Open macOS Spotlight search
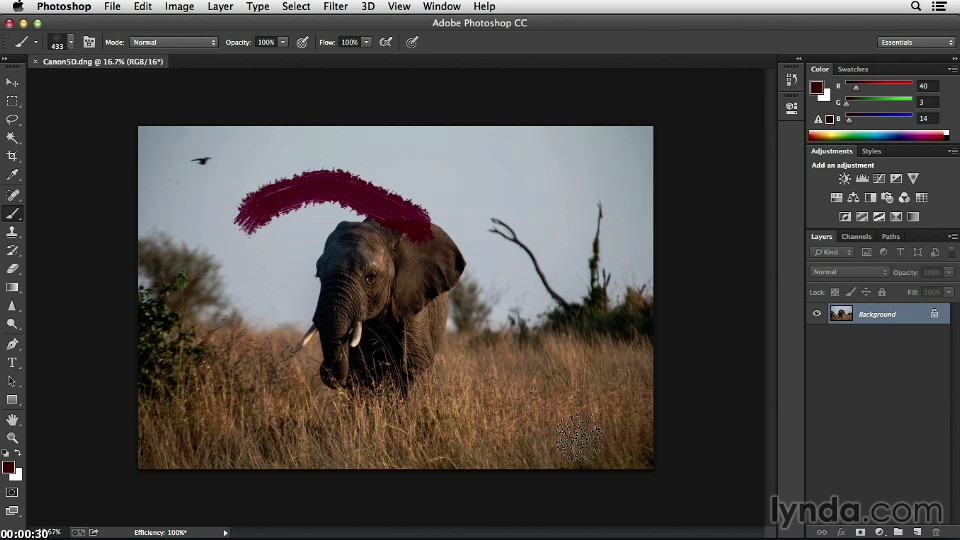Viewport: 960px width, 540px height. pyautogui.click(x=916, y=6)
